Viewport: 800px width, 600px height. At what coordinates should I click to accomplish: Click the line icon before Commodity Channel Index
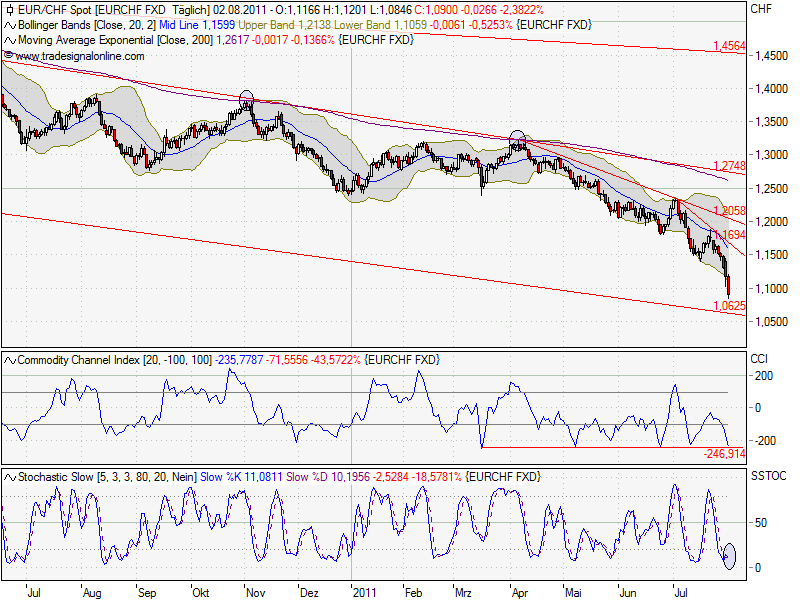tap(10, 361)
